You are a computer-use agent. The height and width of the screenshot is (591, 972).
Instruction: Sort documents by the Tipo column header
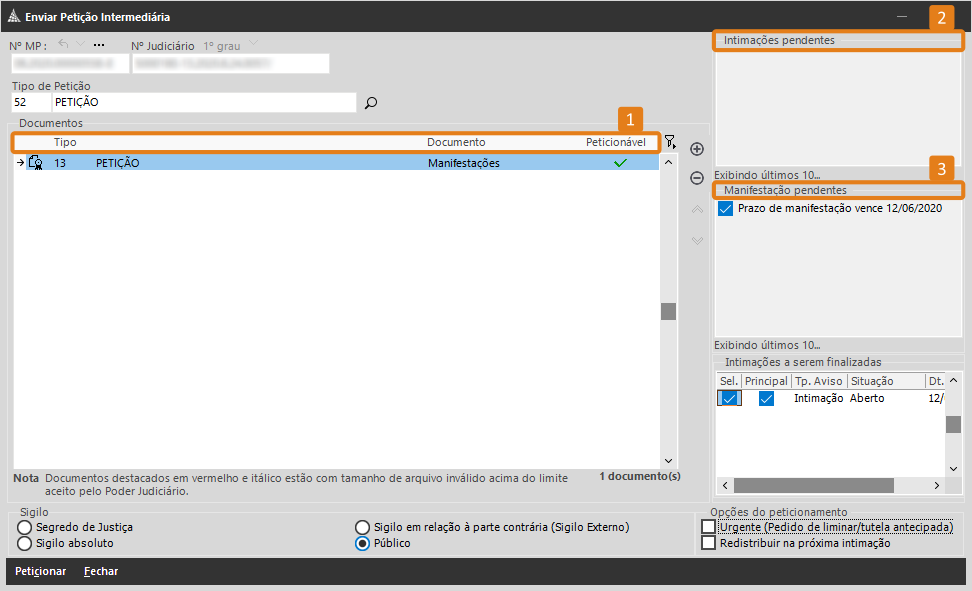coord(65,143)
